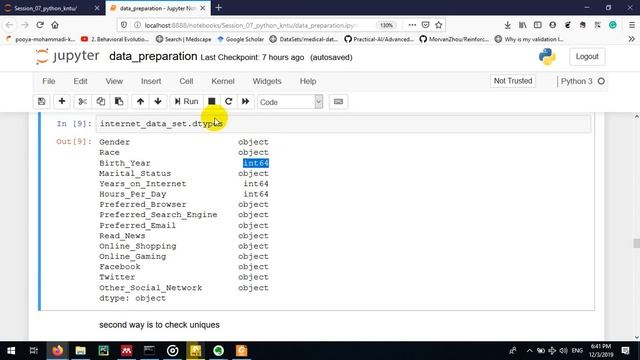This screenshot has width=640, height=360.
Task: Click the Not Trusted button
Action: [513, 81]
